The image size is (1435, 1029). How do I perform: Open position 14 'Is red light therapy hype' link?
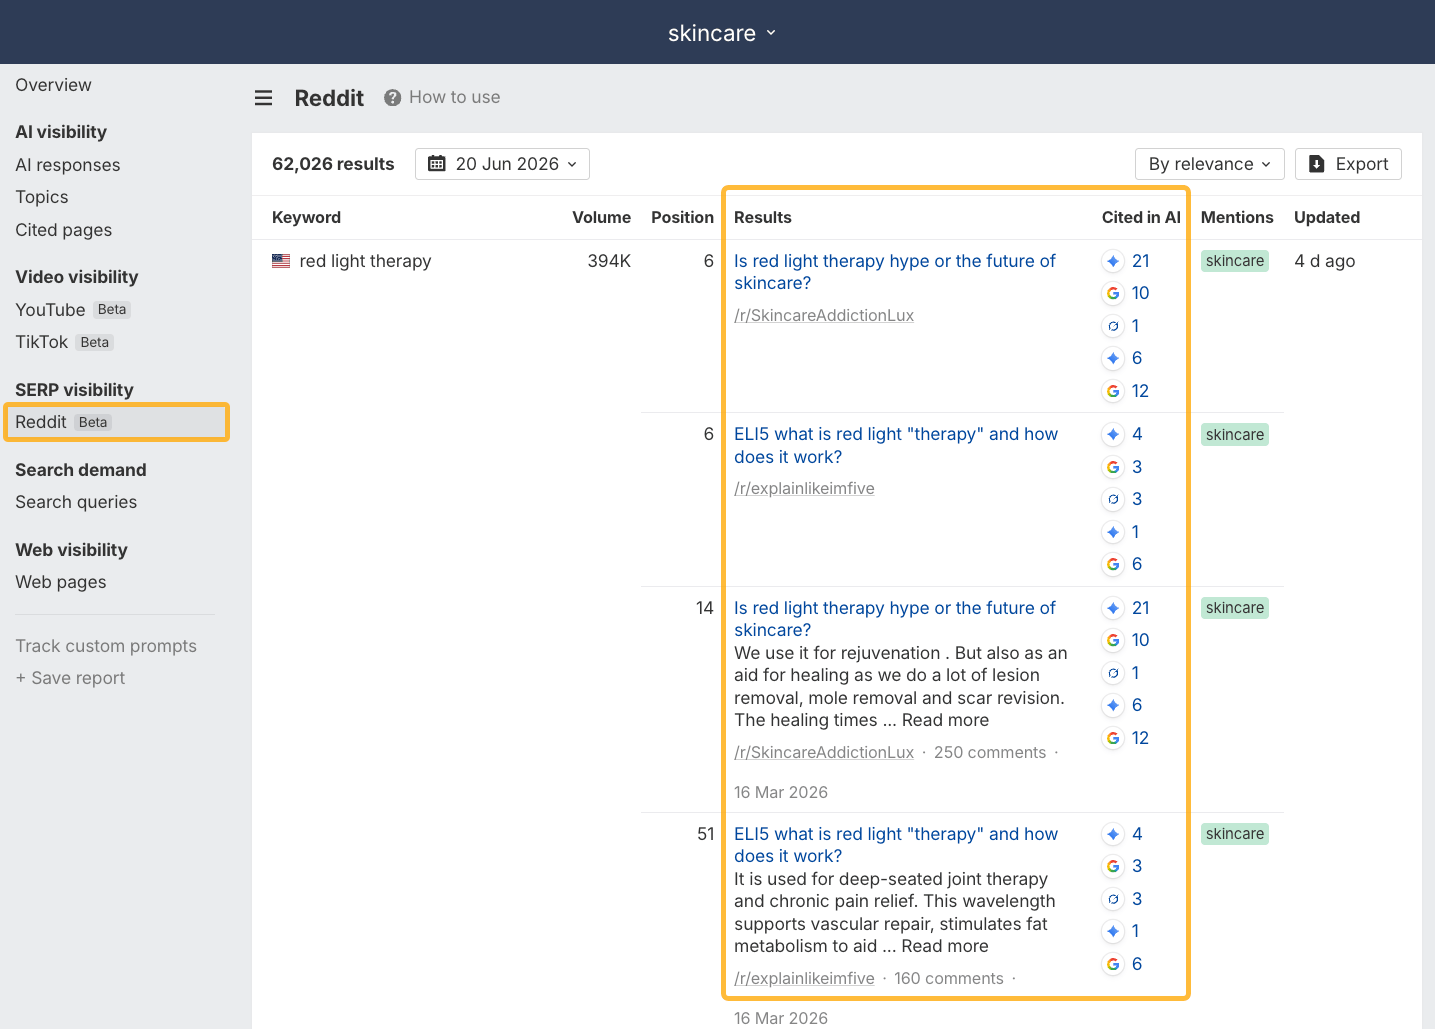tap(894, 619)
